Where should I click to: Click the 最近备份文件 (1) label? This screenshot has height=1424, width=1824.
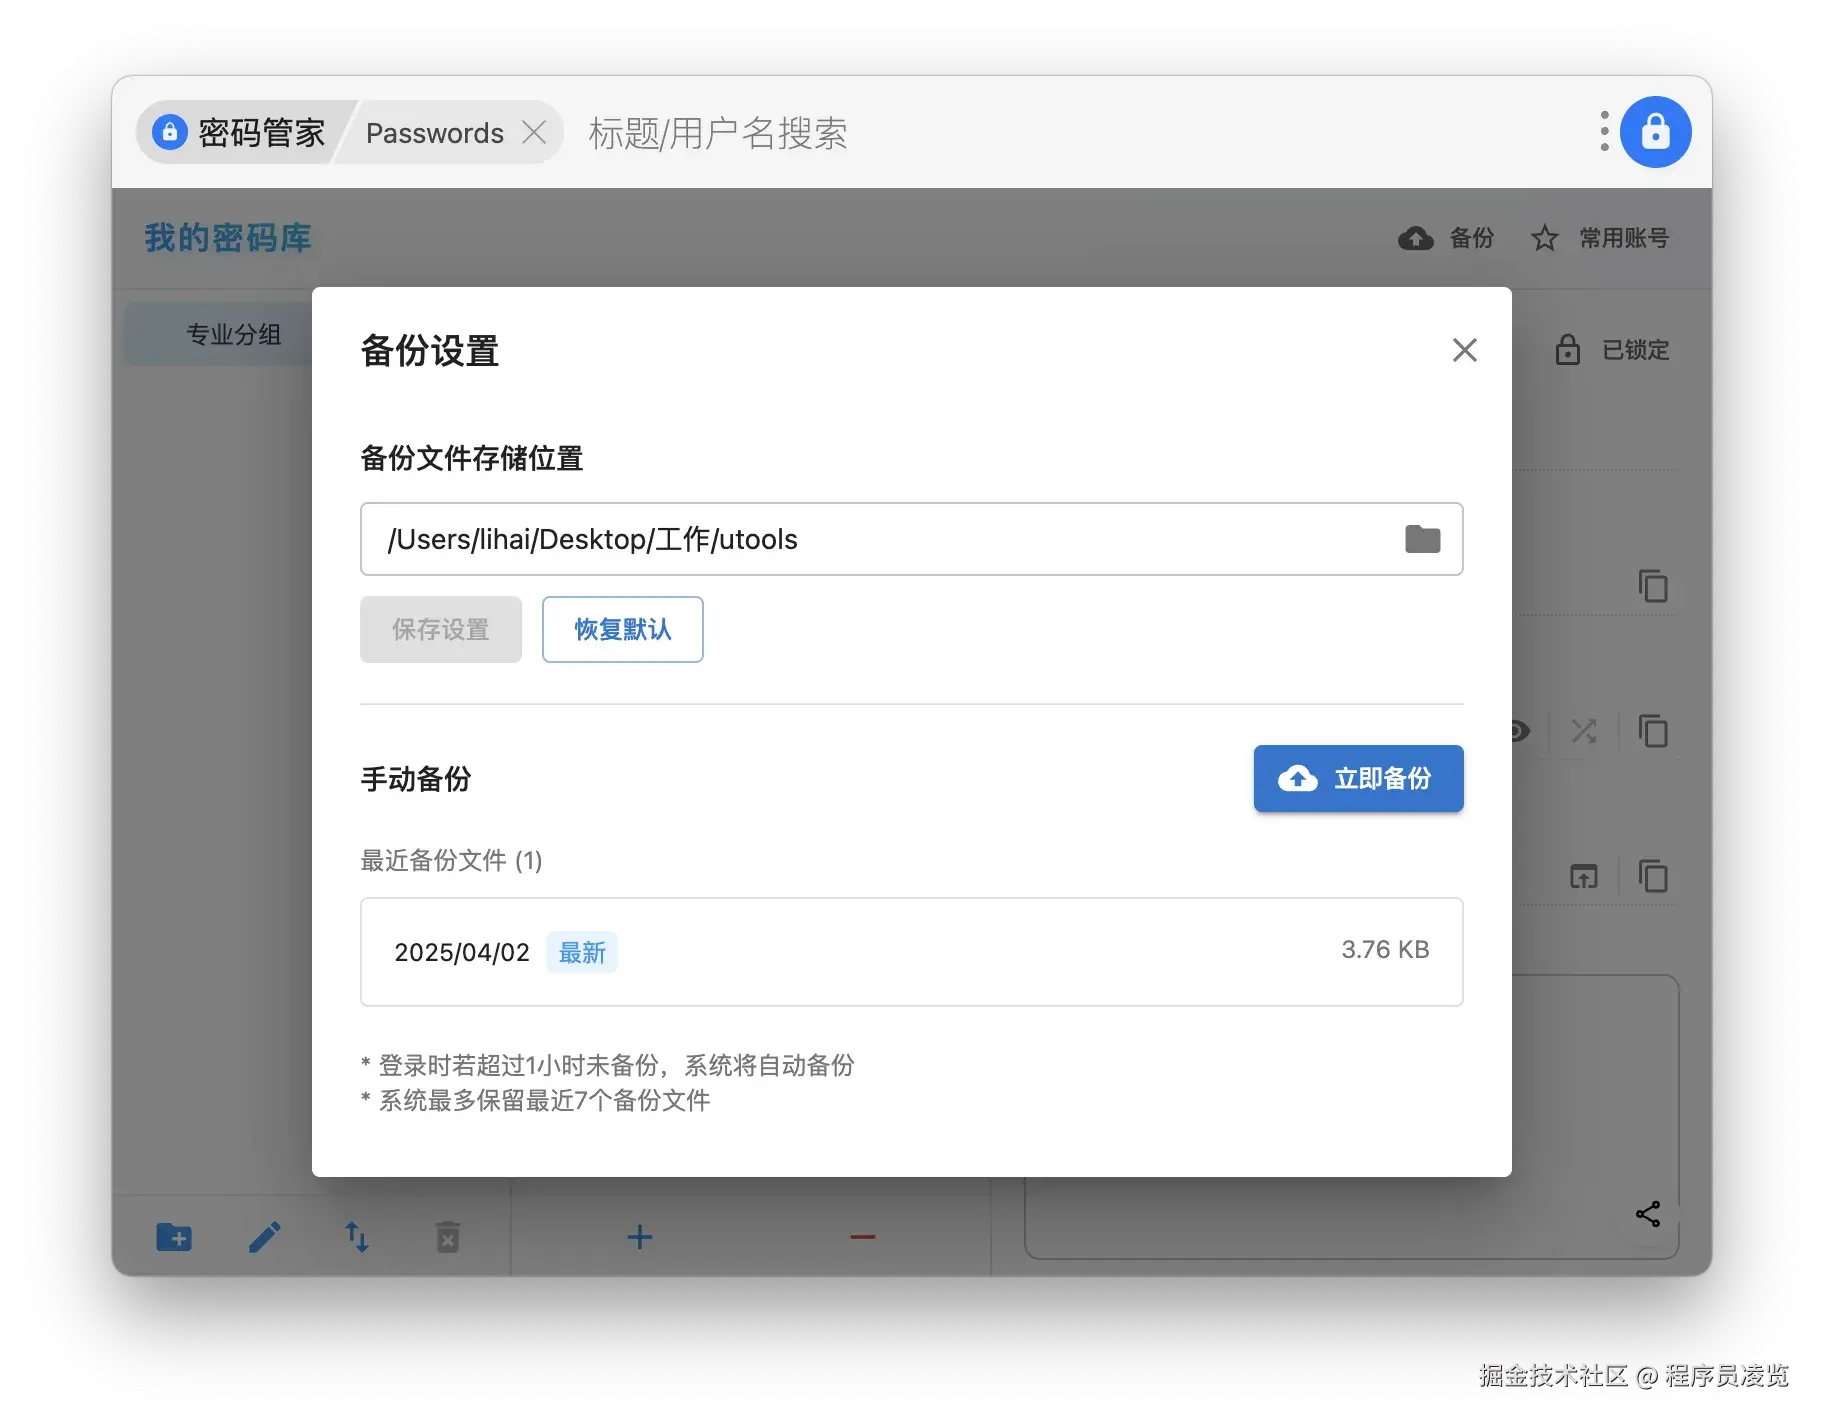[x=451, y=860]
